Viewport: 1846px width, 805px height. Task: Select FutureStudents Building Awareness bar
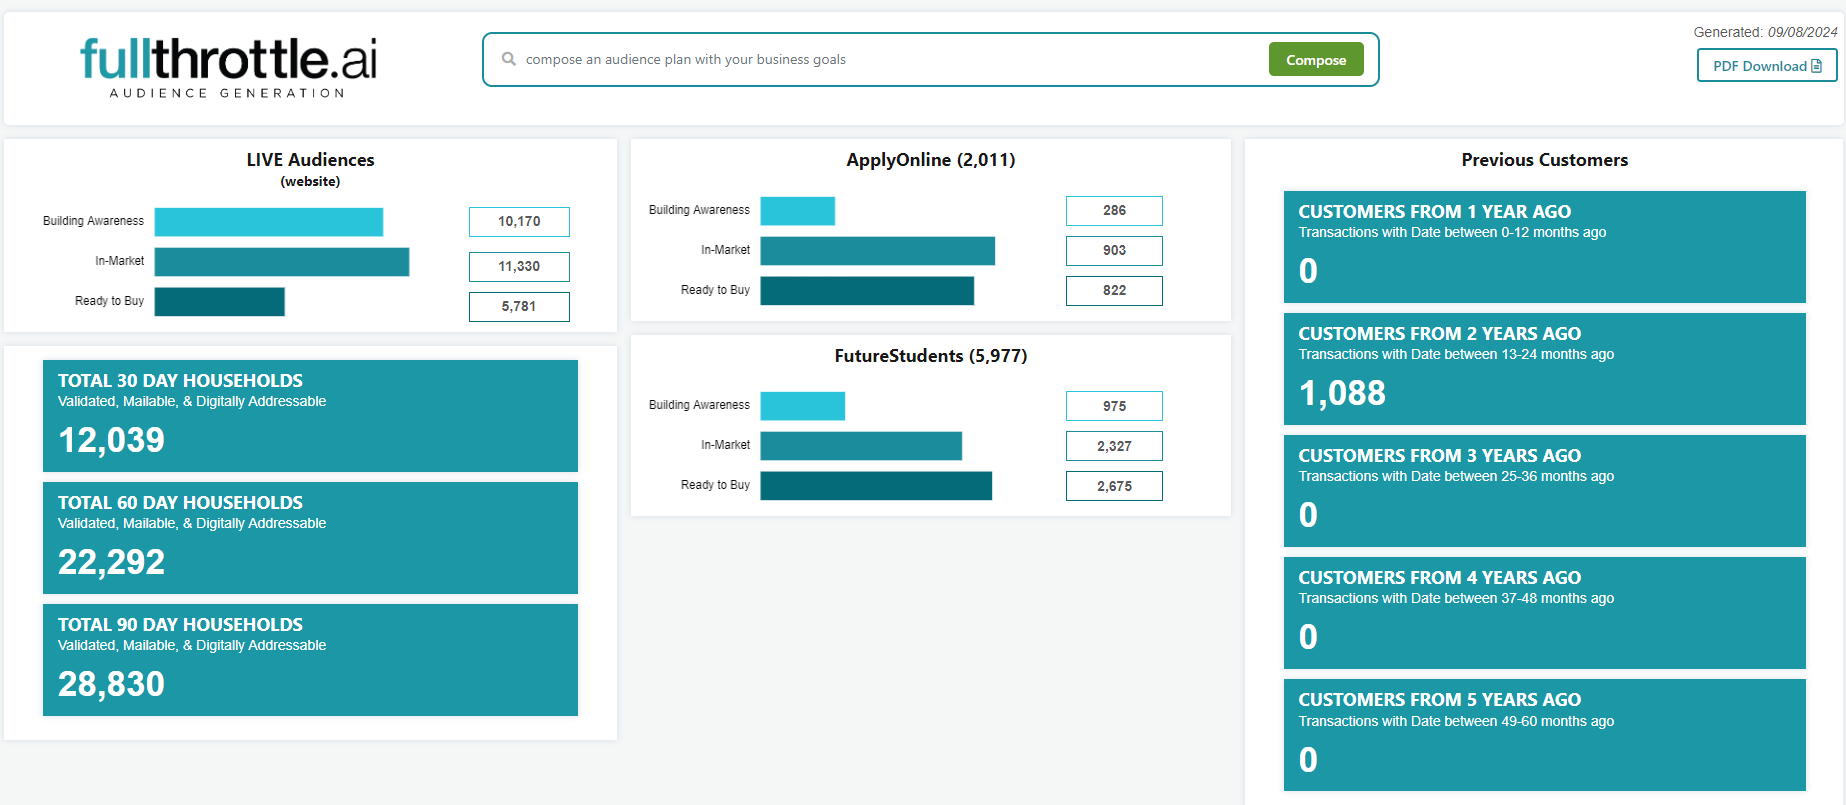click(802, 406)
